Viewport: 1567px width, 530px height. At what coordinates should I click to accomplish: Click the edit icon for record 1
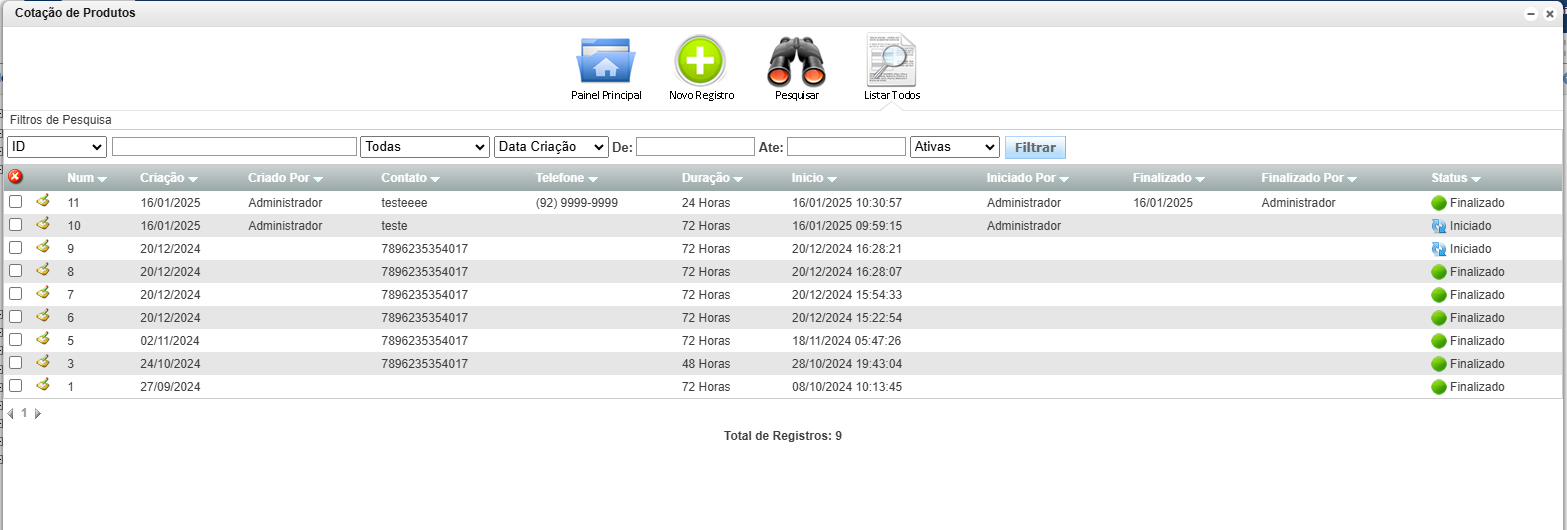point(43,385)
